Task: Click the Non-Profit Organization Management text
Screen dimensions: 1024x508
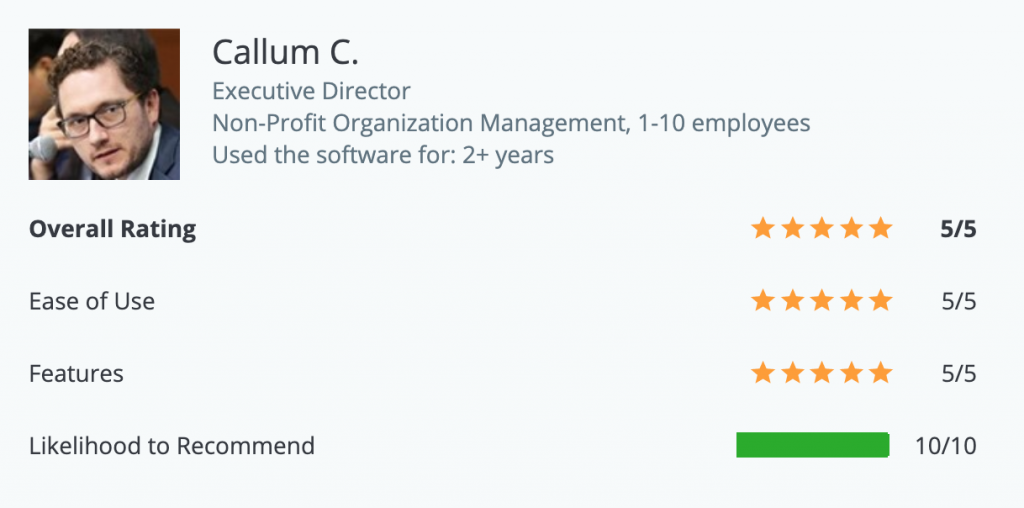Action: 420,123
